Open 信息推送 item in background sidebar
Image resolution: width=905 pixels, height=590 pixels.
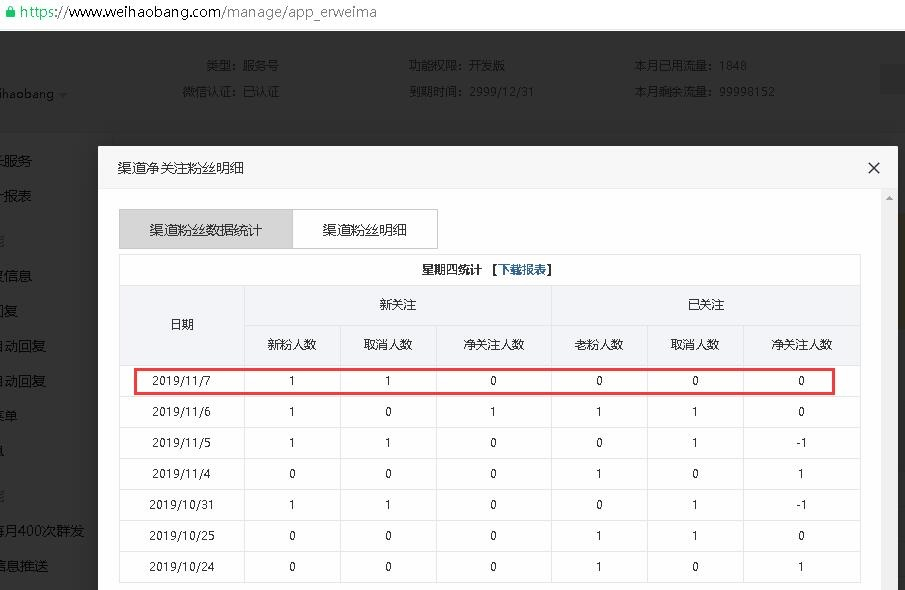(x=24, y=566)
